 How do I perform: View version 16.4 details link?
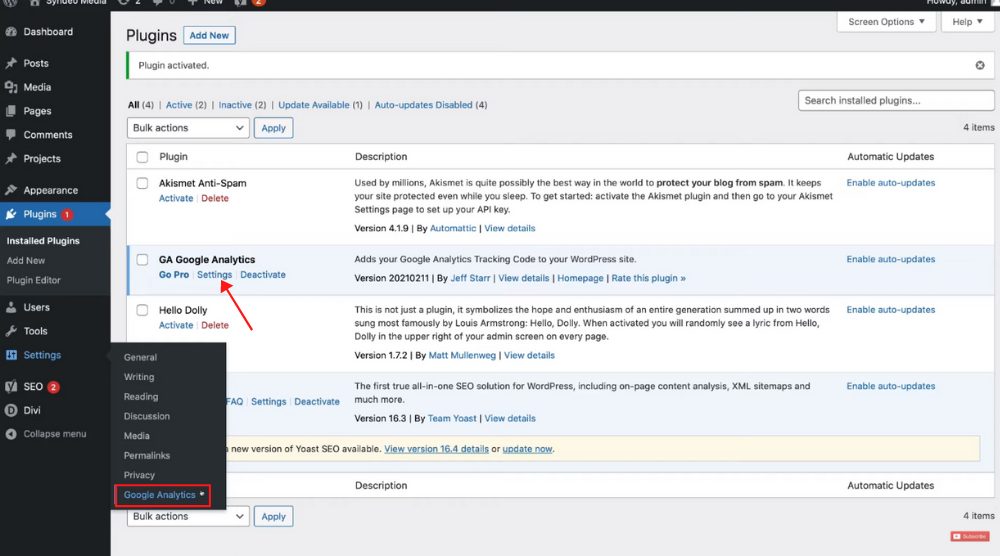436,449
